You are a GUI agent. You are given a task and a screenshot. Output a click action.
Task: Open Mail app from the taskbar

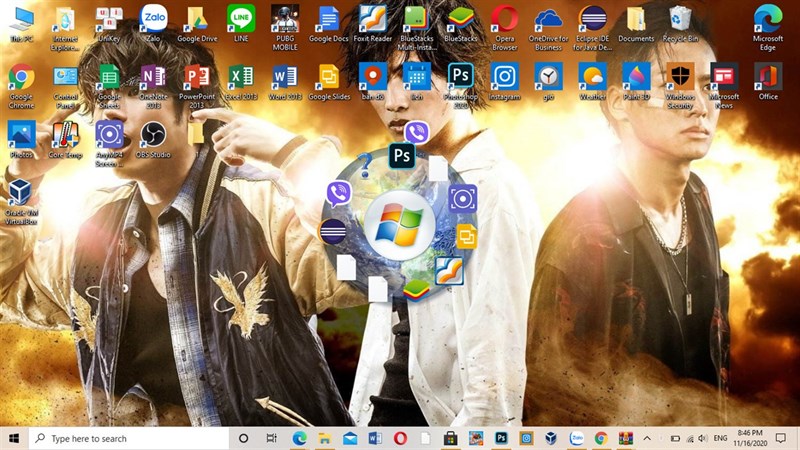(x=349, y=438)
